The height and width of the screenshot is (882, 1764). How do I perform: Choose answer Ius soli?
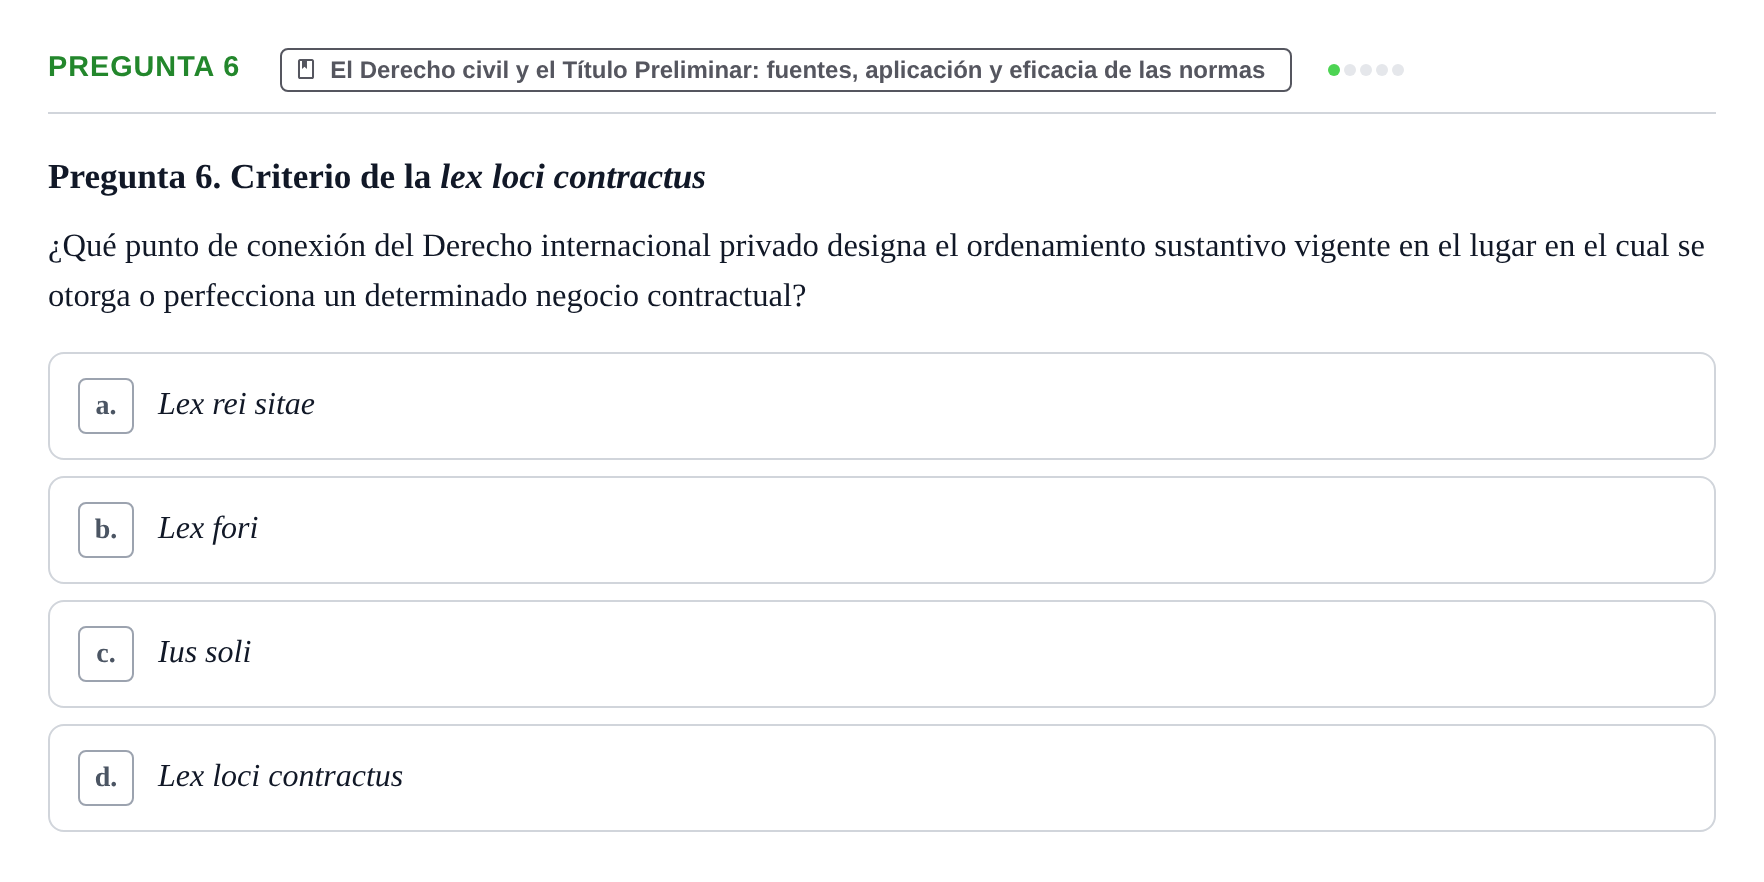click(204, 652)
